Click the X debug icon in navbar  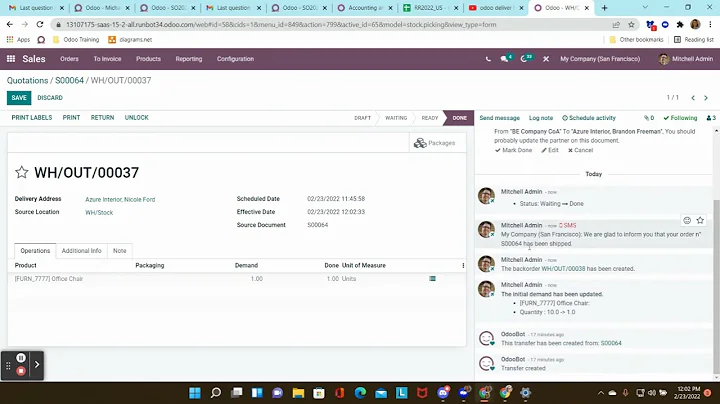click(546, 59)
